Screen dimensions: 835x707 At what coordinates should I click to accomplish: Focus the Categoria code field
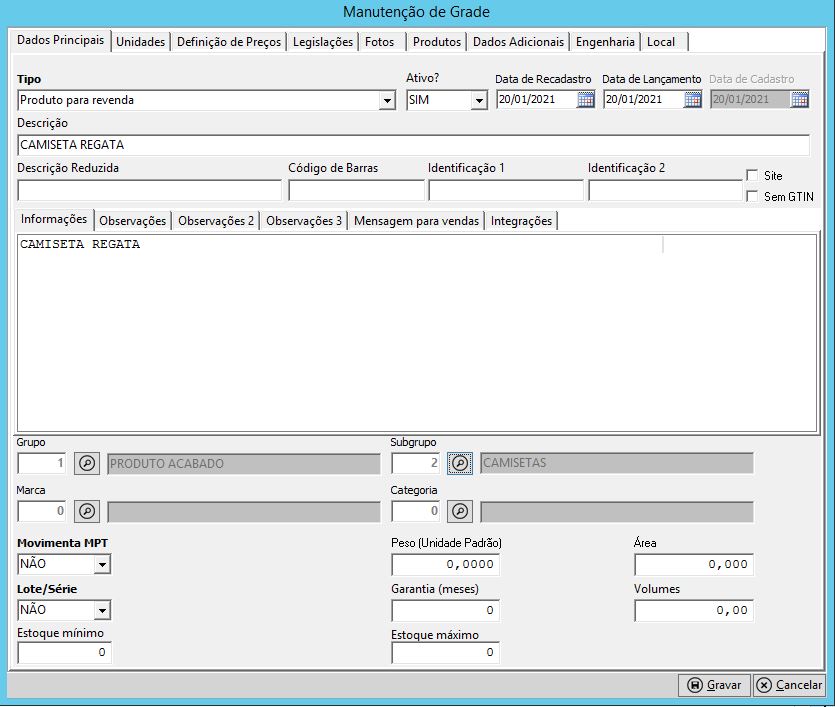tap(415, 511)
